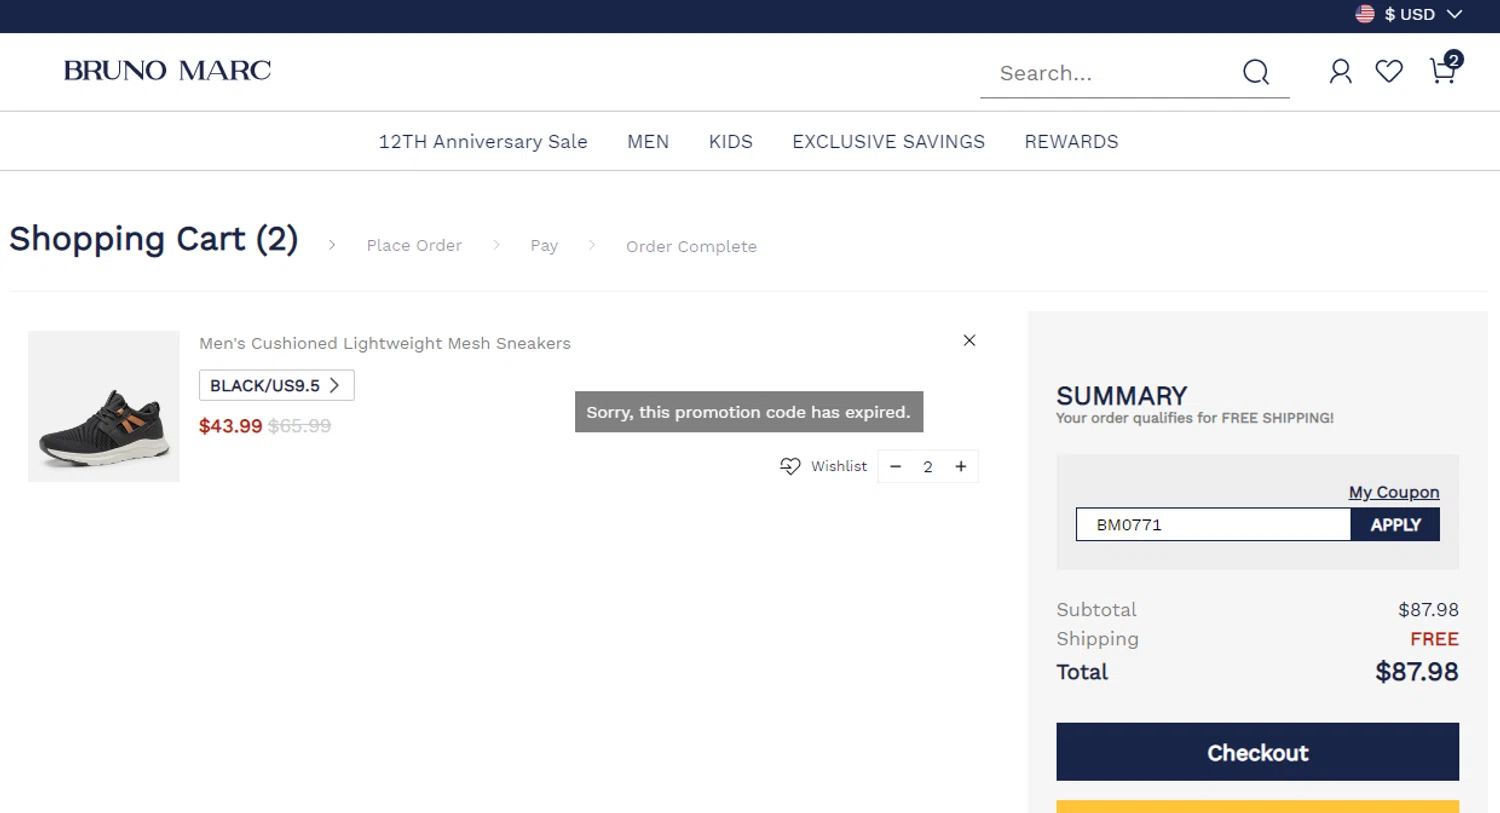Open the user account icon
This screenshot has width=1500, height=813.
[x=1340, y=71]
